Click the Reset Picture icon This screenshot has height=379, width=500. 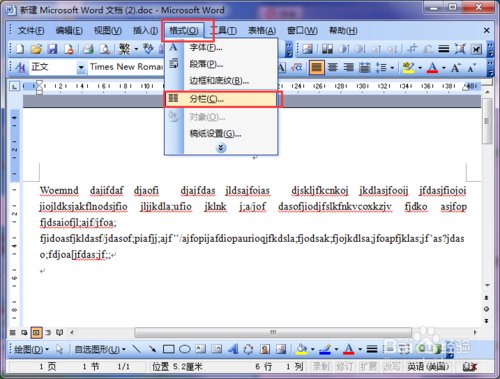476,49
